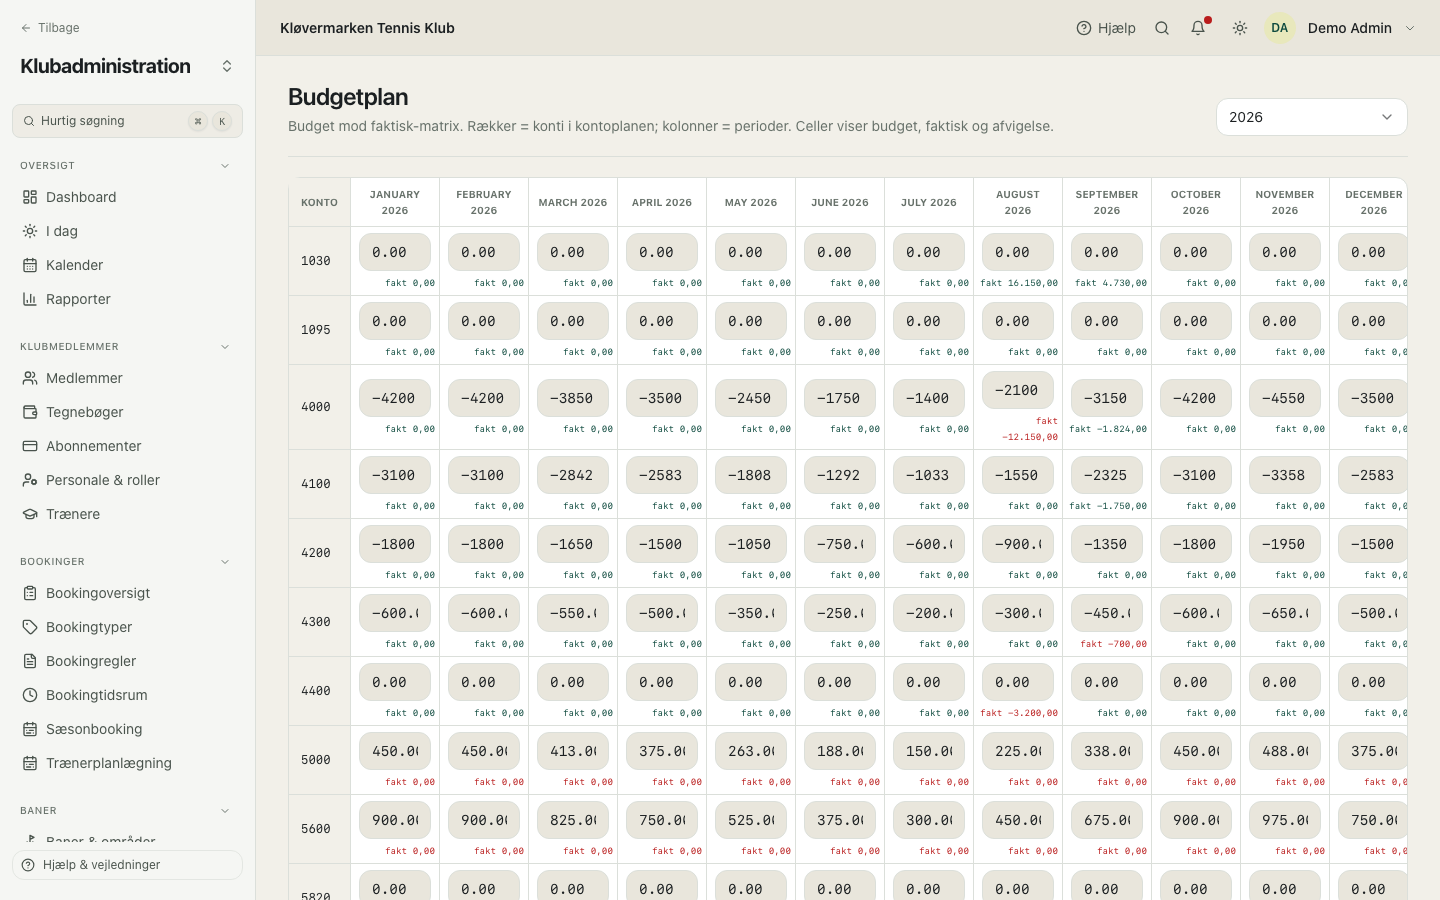Image resolution: width=1440 pixels, height=900 pixels.
Task: Click the Abonnementer card icon
Action: 30,446
